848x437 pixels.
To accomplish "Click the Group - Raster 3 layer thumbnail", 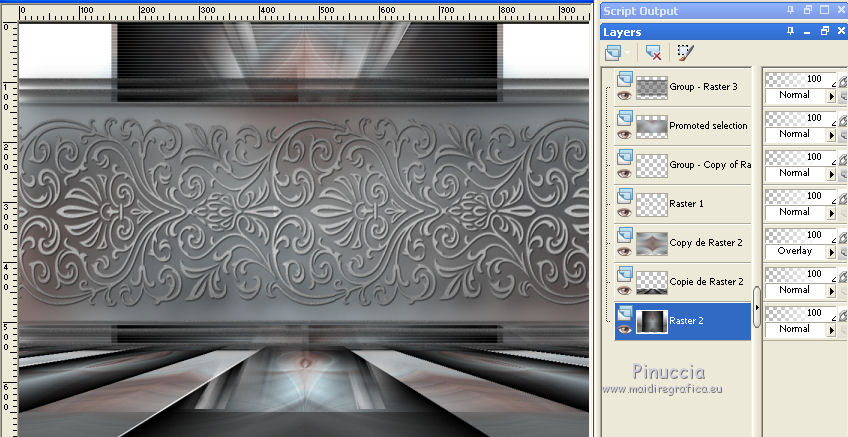I will pos(652,88).
